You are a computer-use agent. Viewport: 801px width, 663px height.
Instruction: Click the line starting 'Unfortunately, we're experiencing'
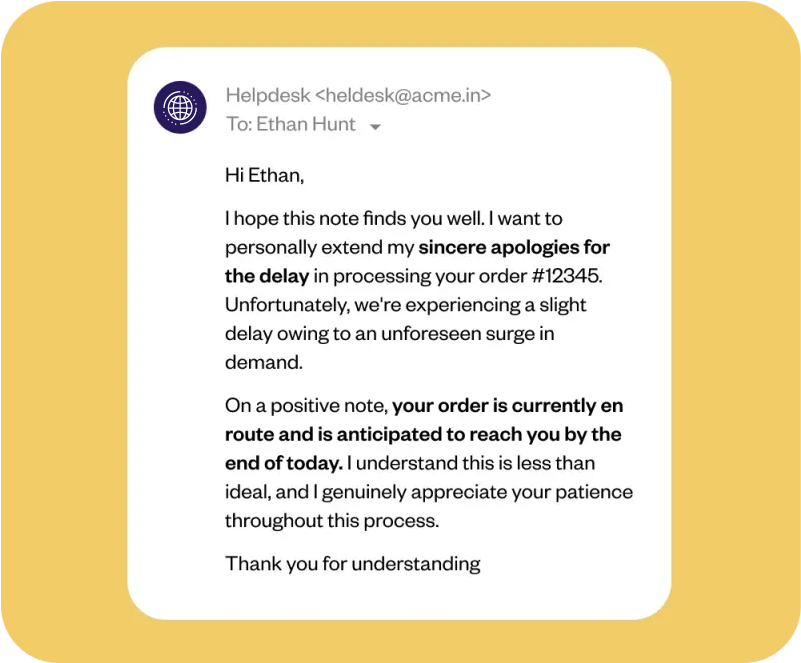(x=406, y=305)
